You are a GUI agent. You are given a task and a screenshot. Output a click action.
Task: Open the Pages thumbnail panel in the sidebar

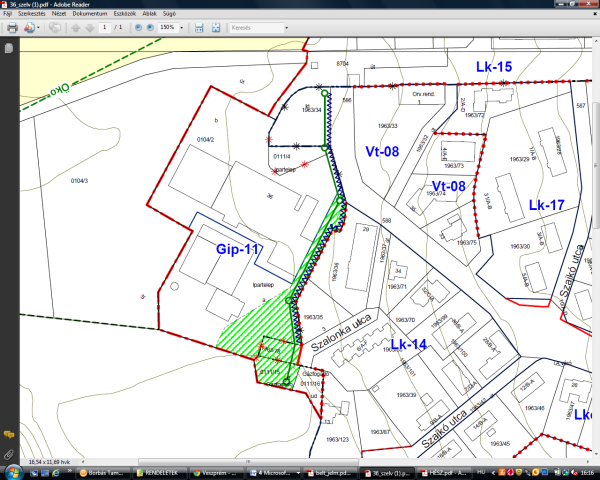click(x=8, y=48)
